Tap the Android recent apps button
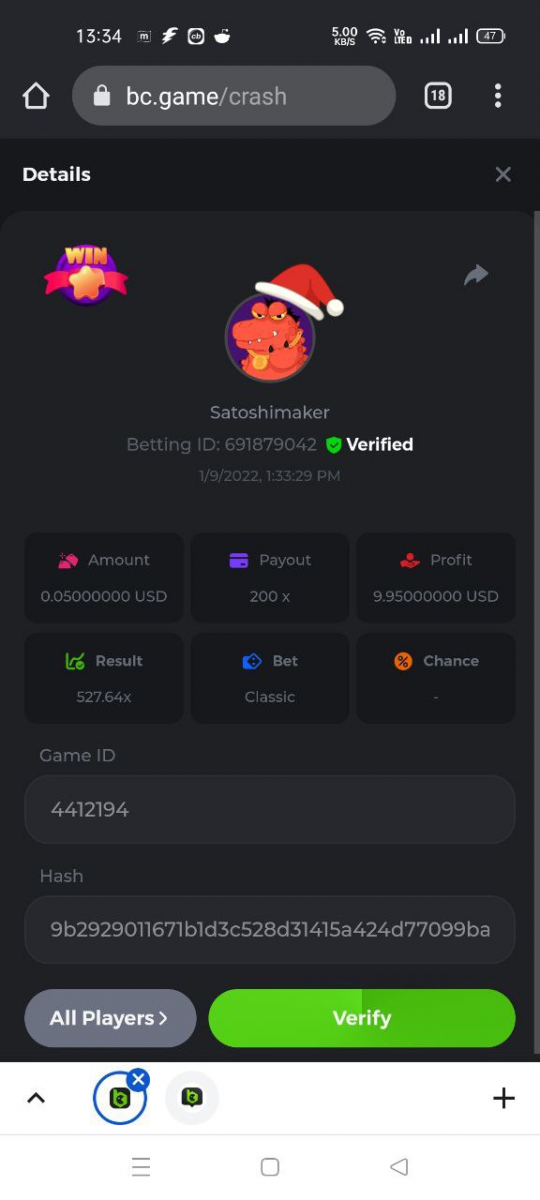The height and width of the screenshot is (1200, 540). coord(141,1167)
